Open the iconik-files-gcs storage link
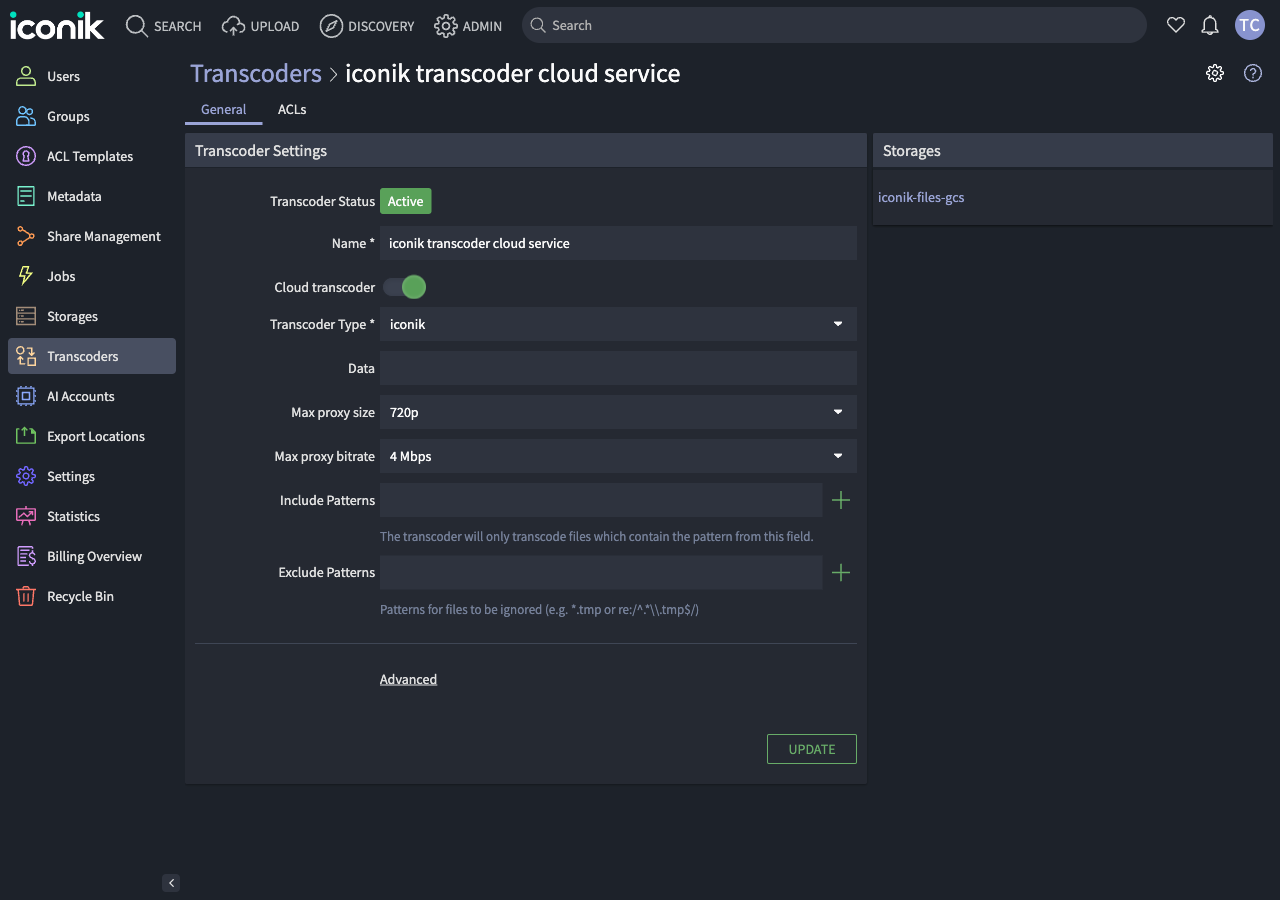This screenshot has height=900, width=1280. pyautogui.click(x=920, y=197)
